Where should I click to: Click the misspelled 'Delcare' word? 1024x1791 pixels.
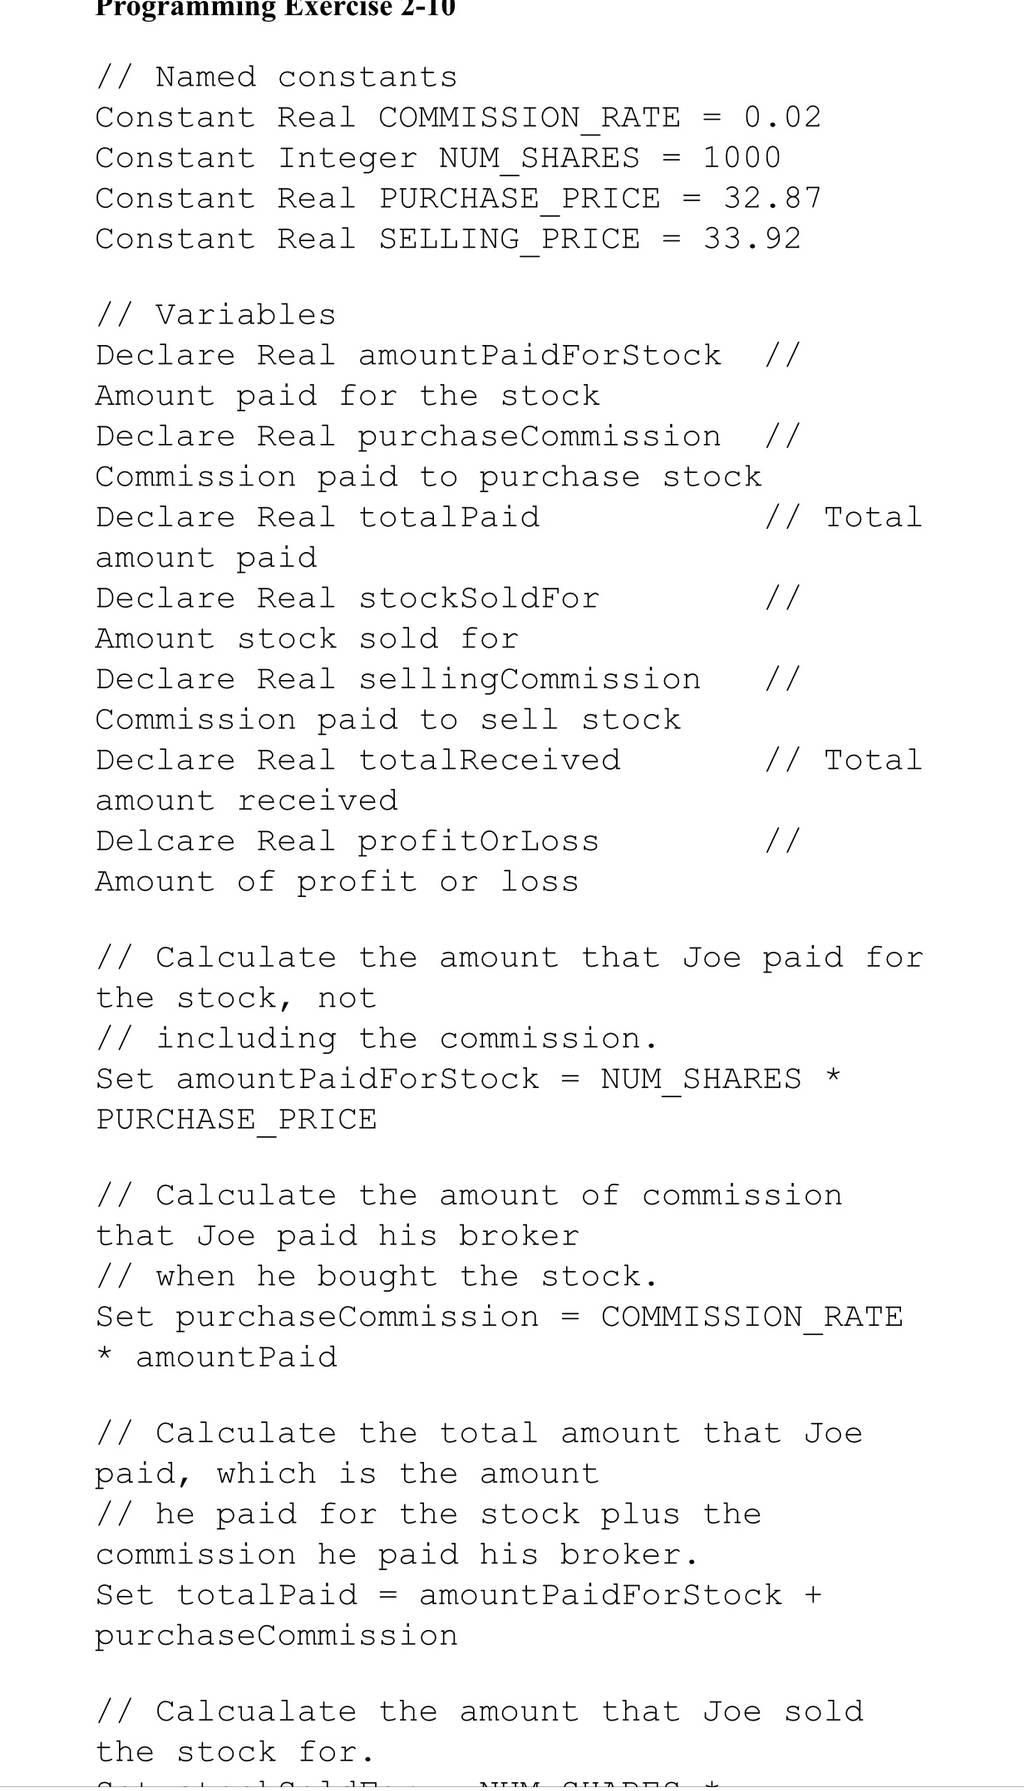(x=165, y=841)
